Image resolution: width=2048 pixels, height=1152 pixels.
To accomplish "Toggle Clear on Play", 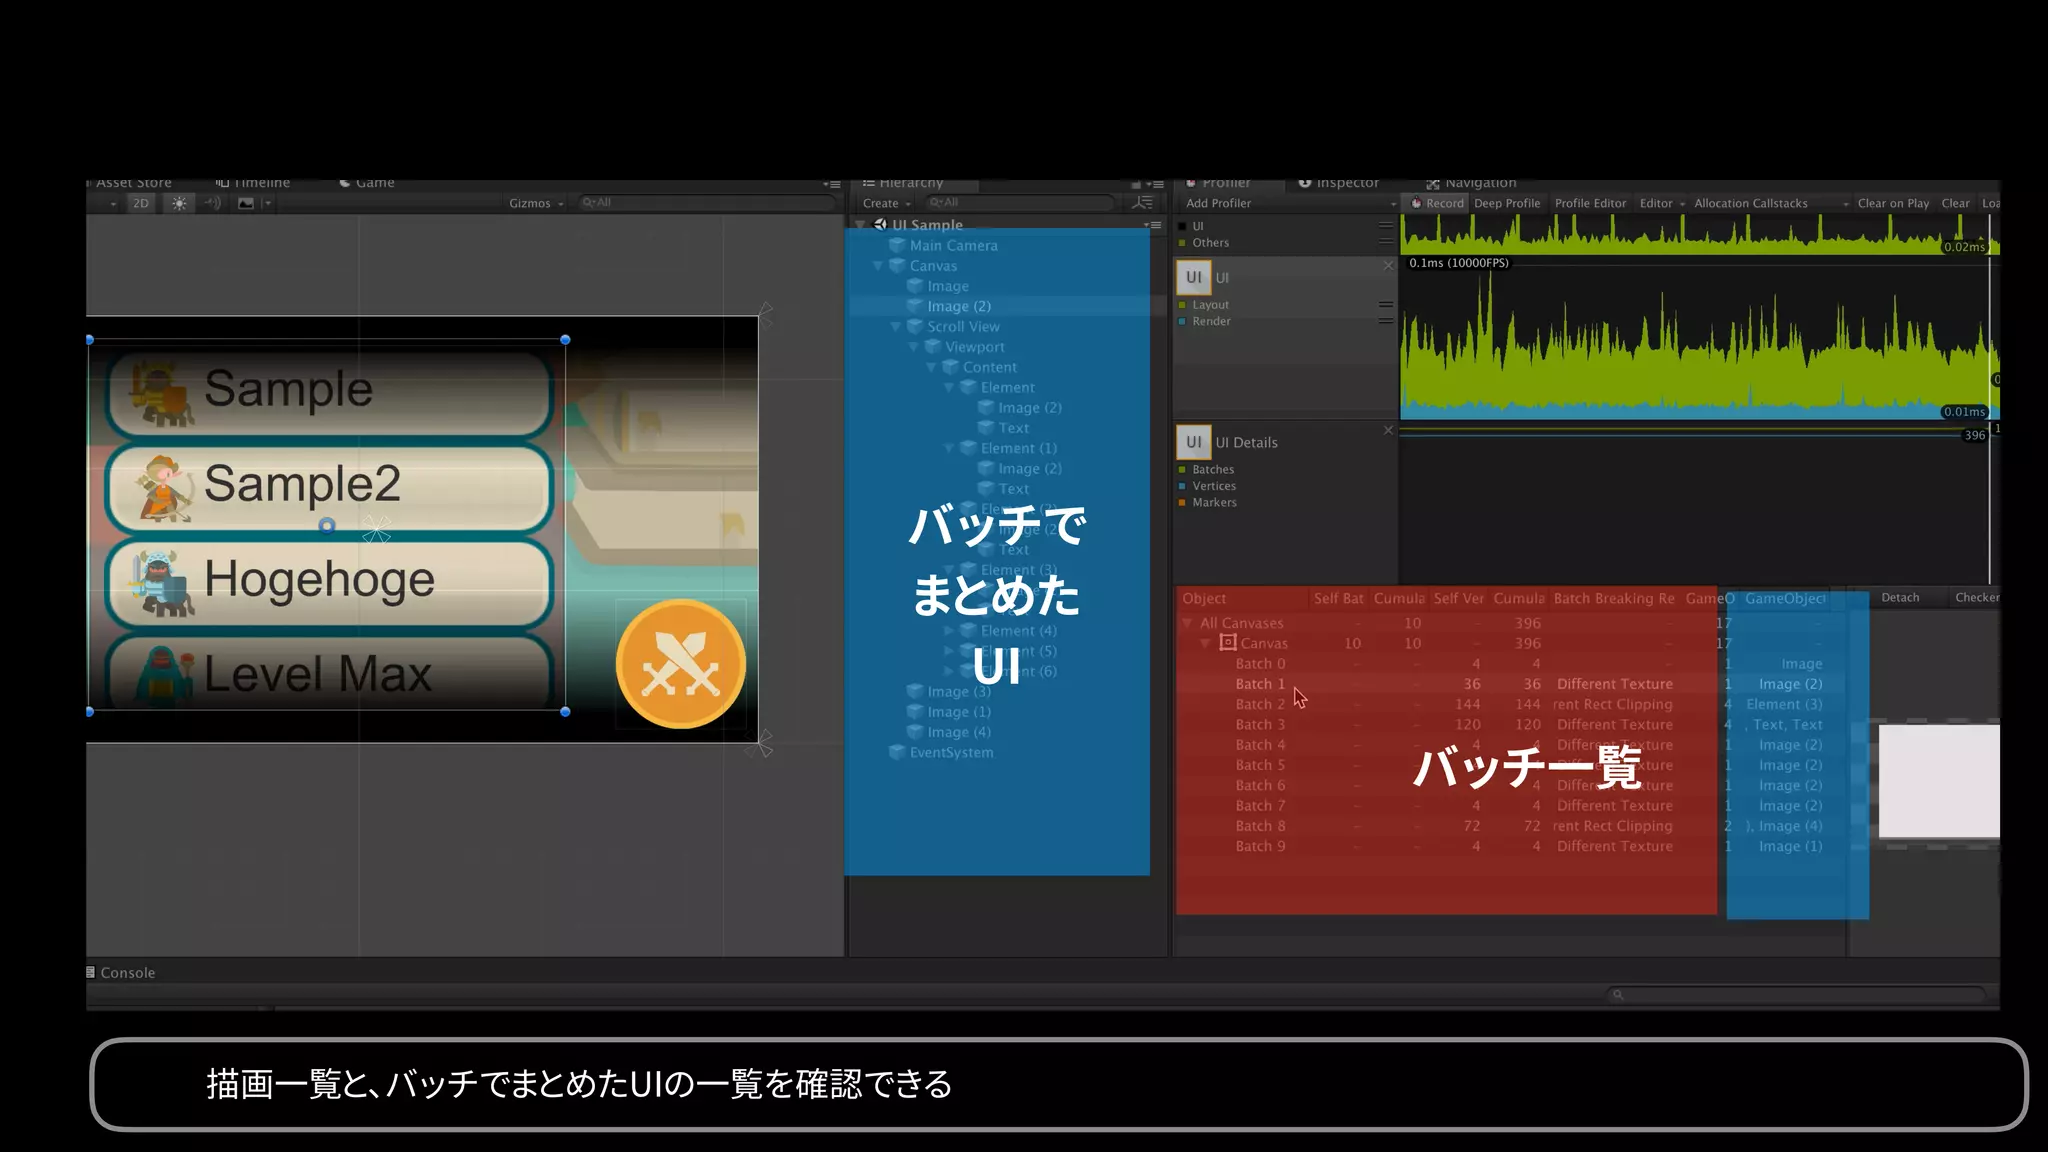I will [1893, 203].
